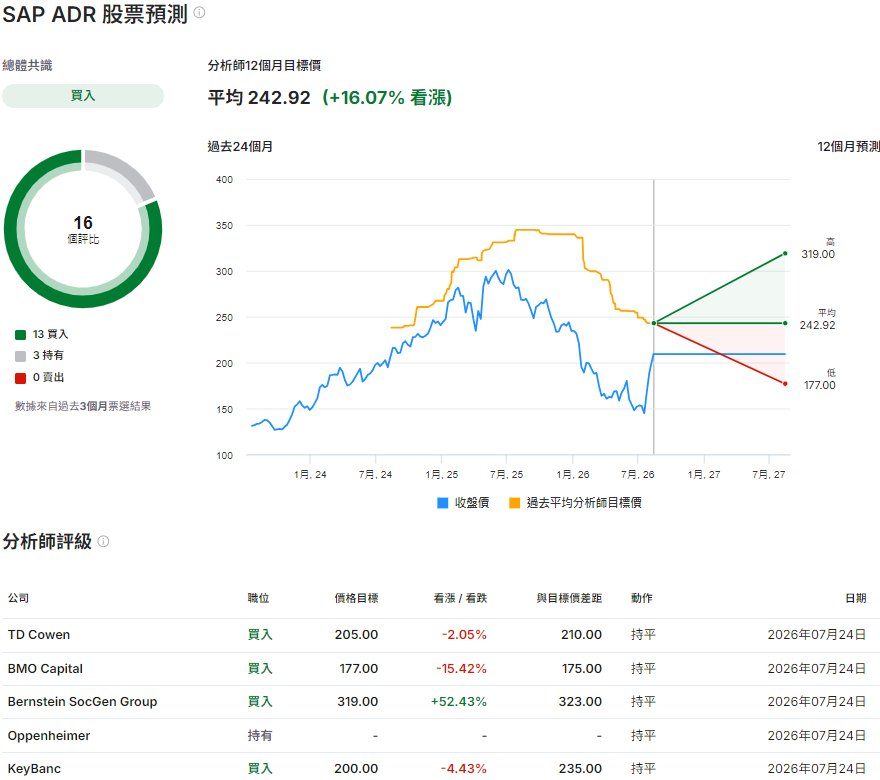
Task: Select the red 0 賣出 legend swatch
Action: click(x=21, y=378)
